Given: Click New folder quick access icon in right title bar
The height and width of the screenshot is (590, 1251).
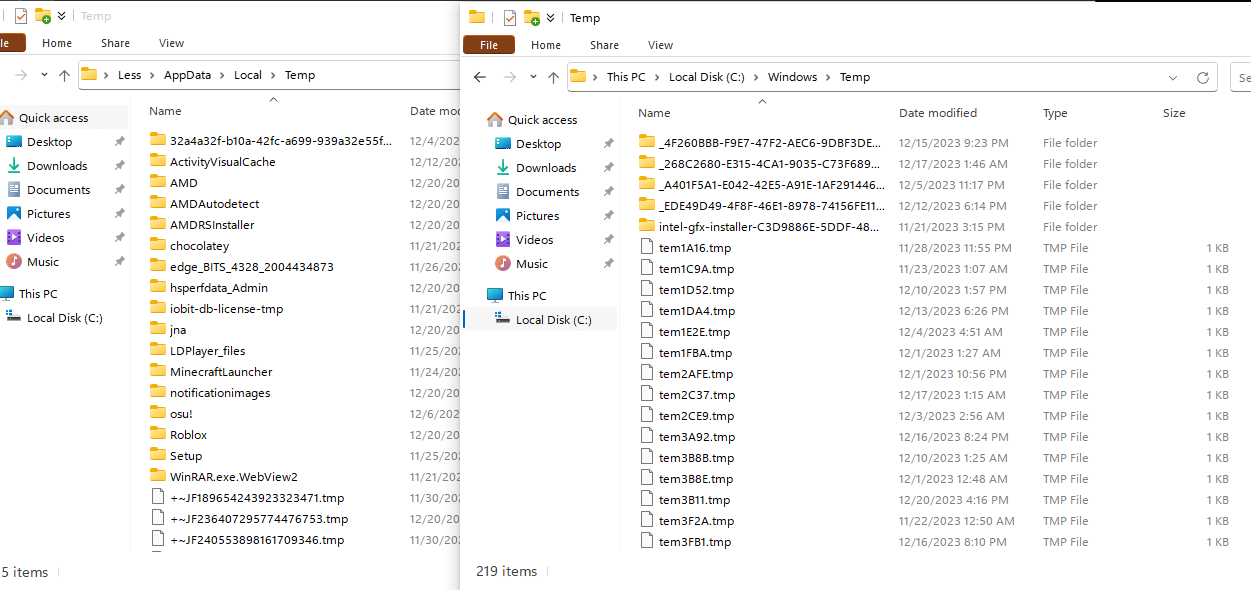Looking at the screenshot, I should (x=531, y=18).
